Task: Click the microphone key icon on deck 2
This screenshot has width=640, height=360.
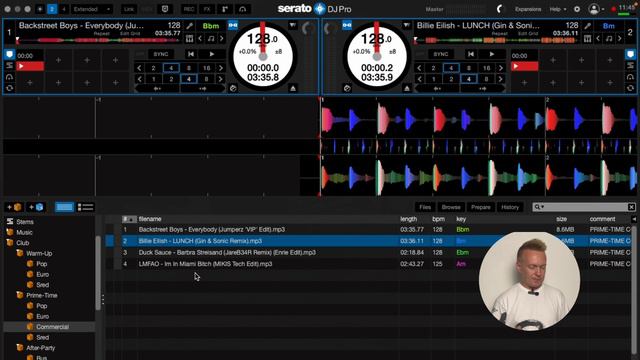Action: tap(587, 26)
